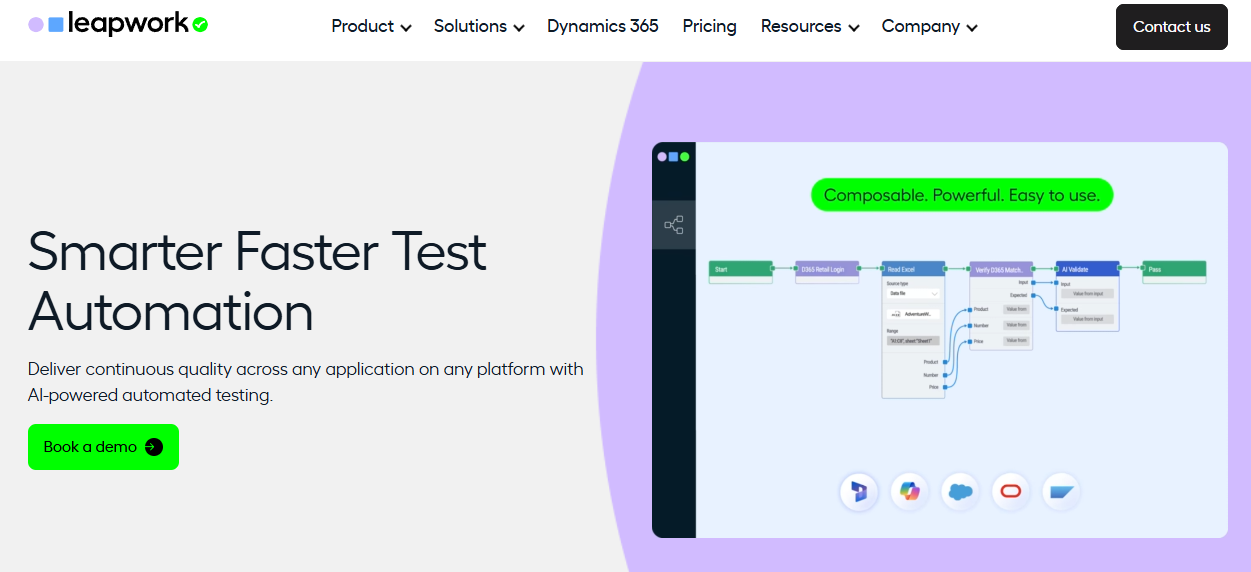Screen dimensions: 1251x572
Task: Click the Range field in Read Excel node
Action: coord(913,341)
